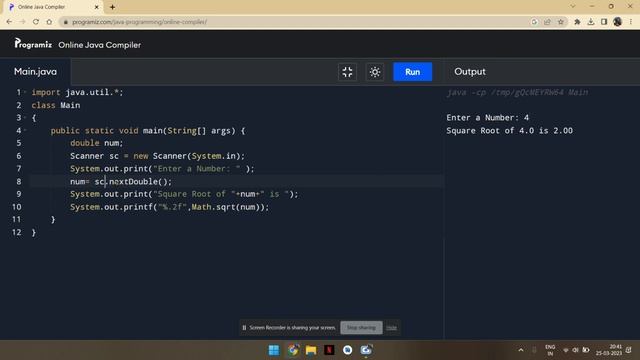Screen dimensions: 640x360
Task: Bookmark this page with the star icon
Action: 561,22
